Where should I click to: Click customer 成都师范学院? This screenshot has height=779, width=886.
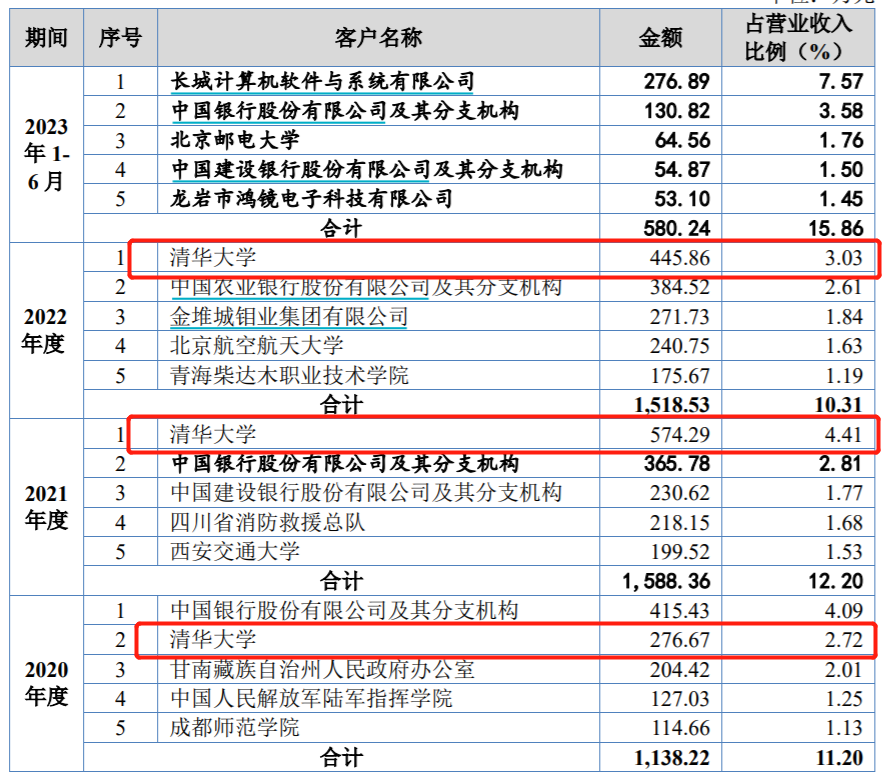click(x=234, y=728)
